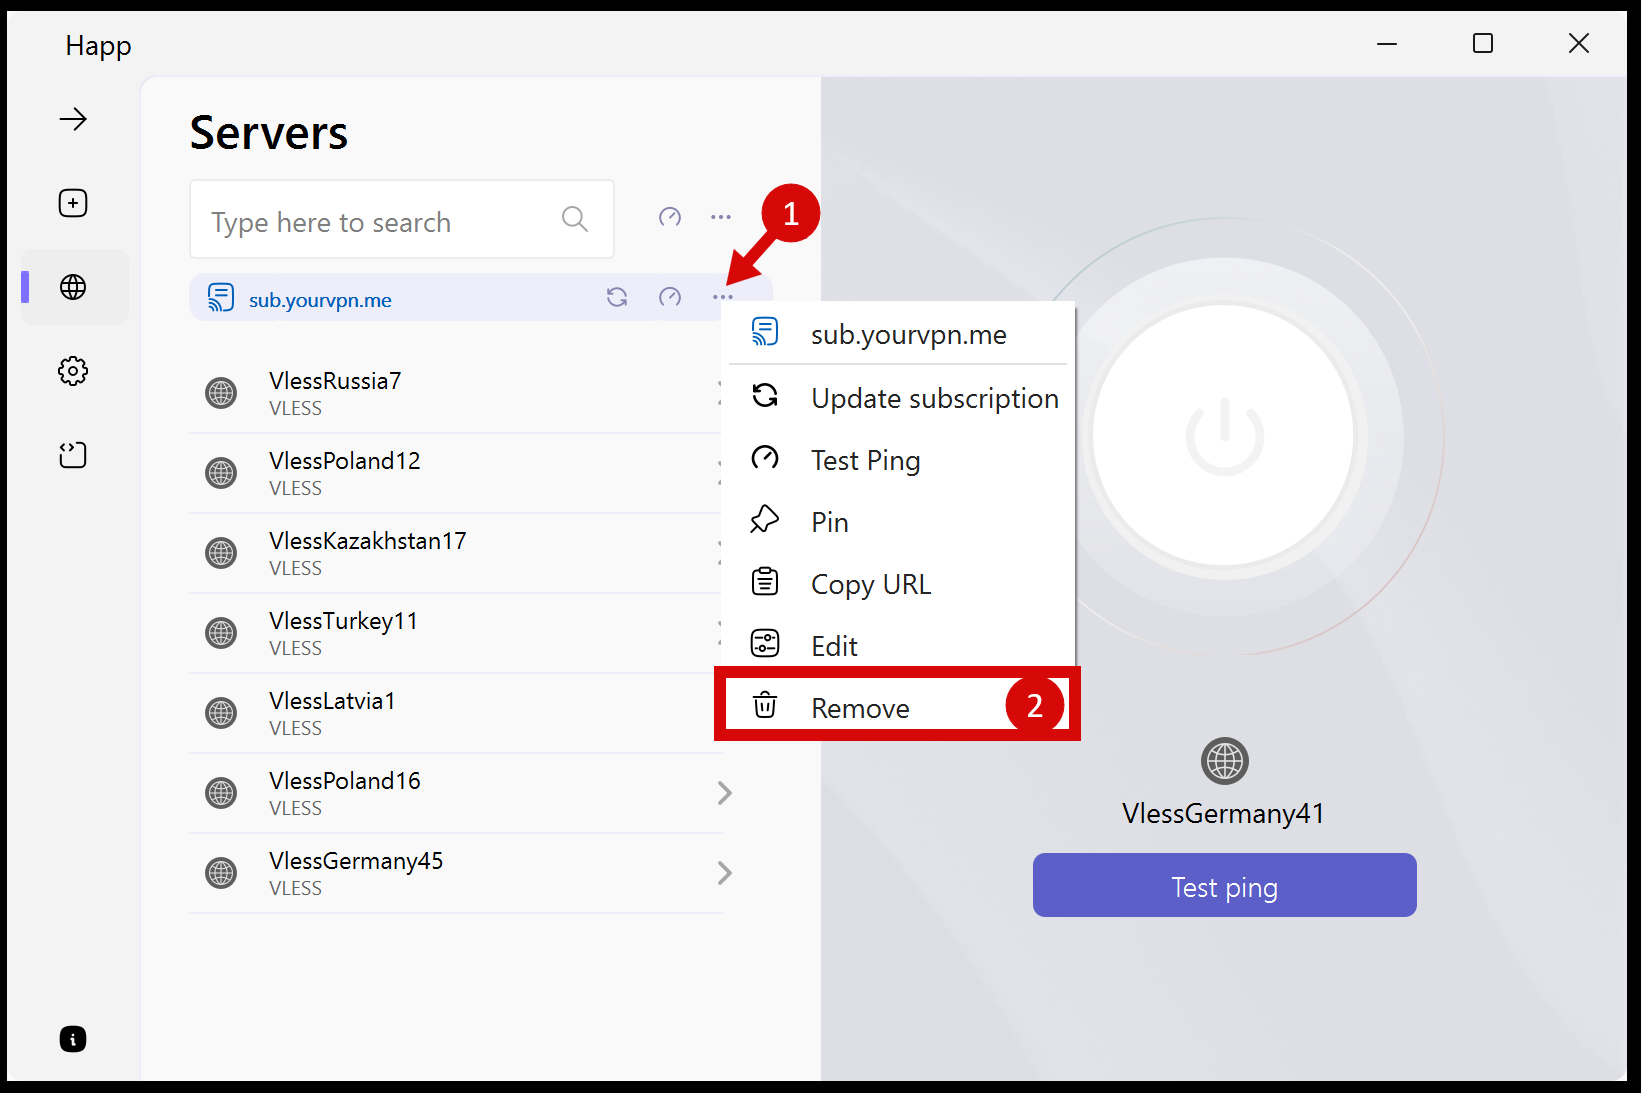The width and height of the screenshot is (1641, 1093).
Task: Expand VlessPoland16 server details chevron
Action: 725,793
